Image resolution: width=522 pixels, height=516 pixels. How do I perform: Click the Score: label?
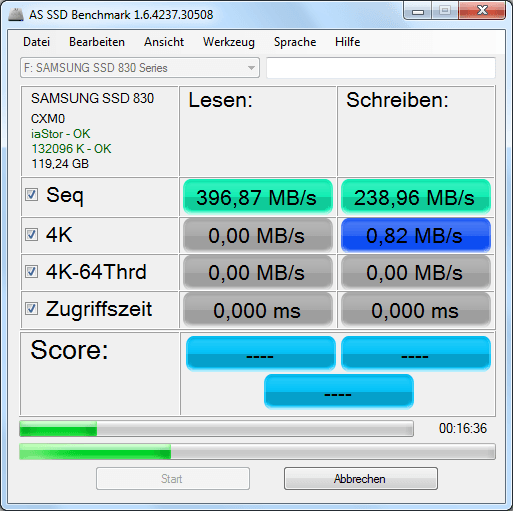pyautogui.click(x=69, y=350)
